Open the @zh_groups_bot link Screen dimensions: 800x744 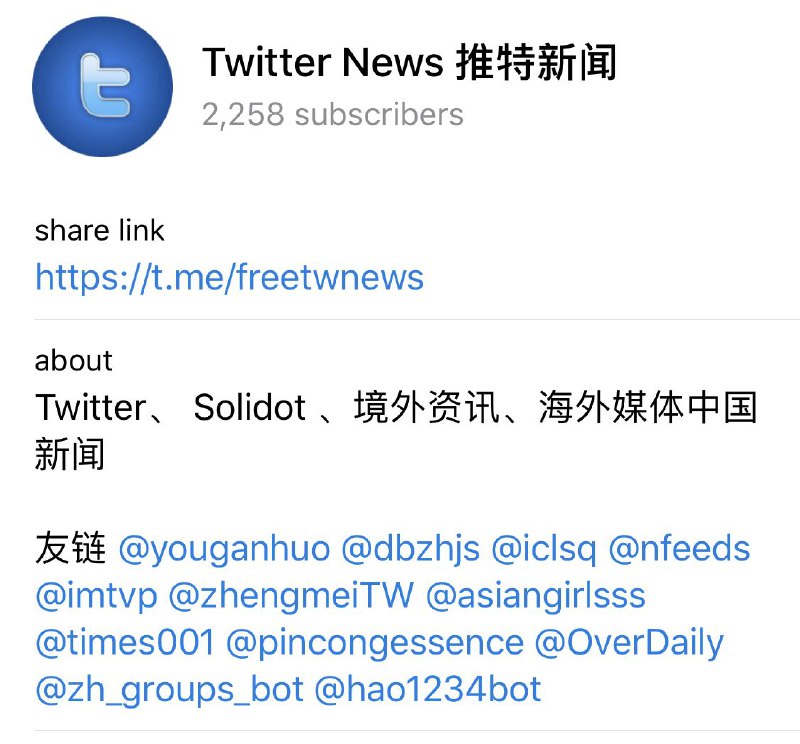pyautogui.click(x=169, y=691)
